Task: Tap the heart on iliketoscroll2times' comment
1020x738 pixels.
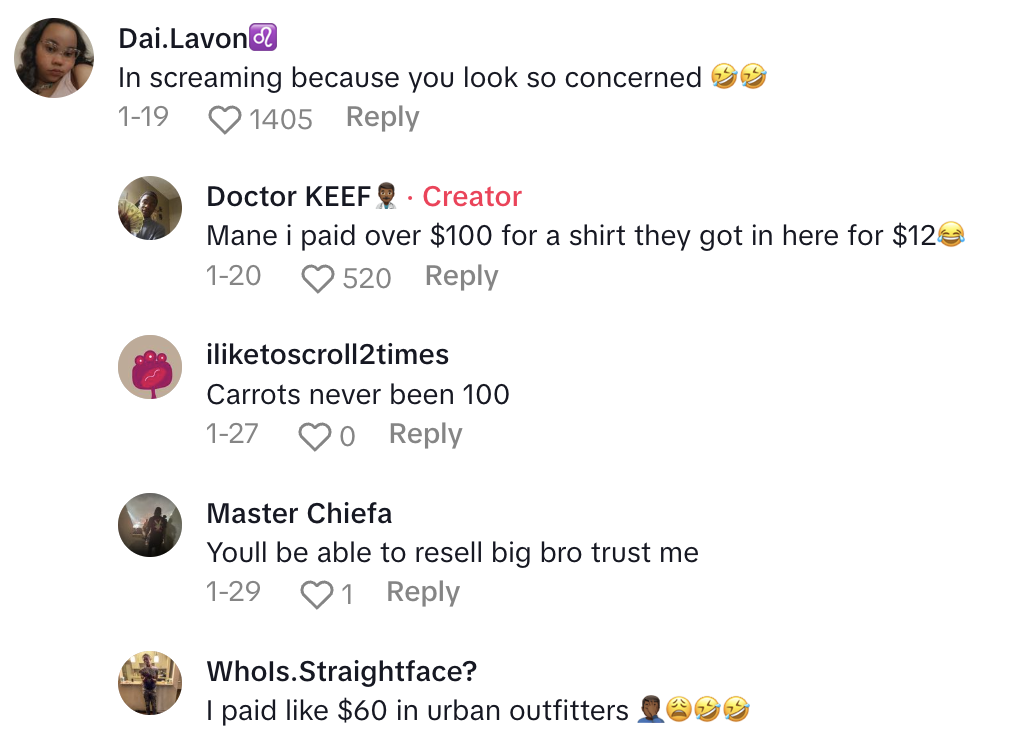Action: [315, 437]
